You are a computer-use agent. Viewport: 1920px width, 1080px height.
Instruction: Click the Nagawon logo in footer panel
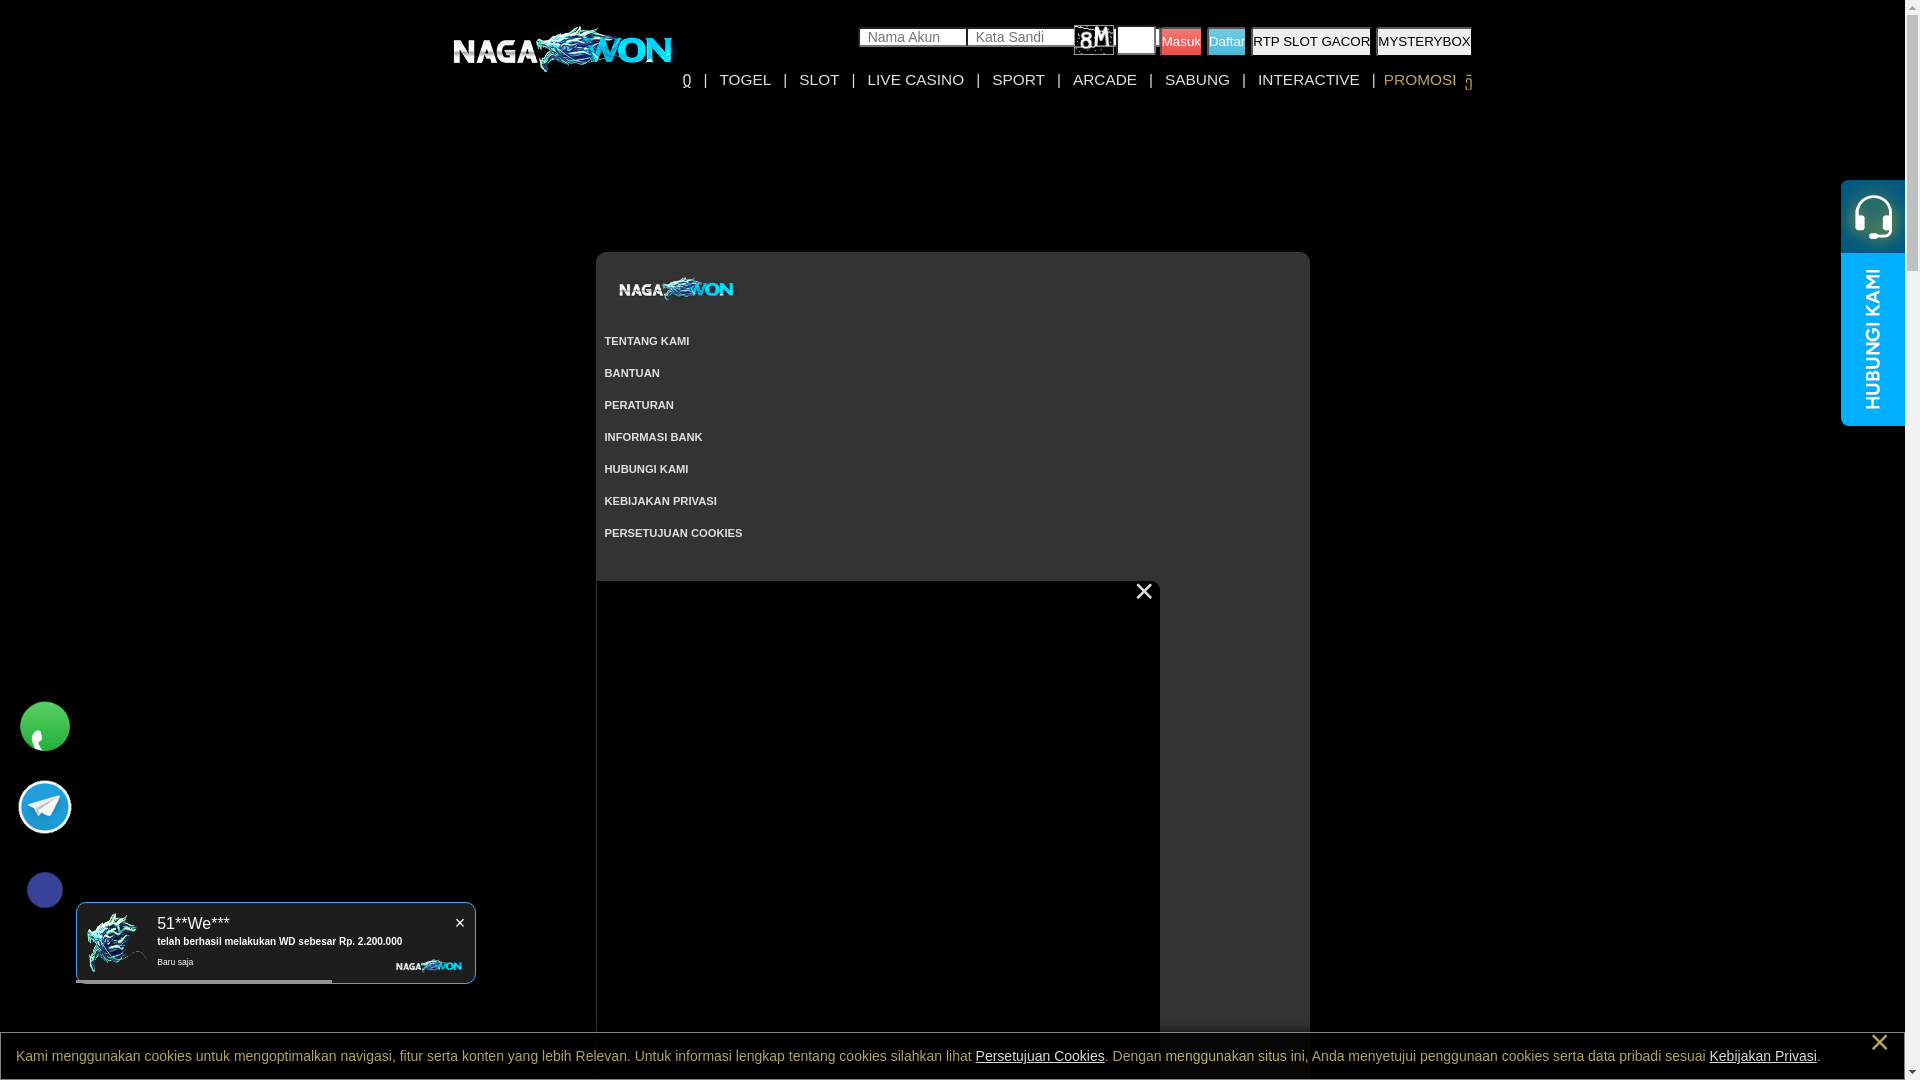click(x=676, y=289)
